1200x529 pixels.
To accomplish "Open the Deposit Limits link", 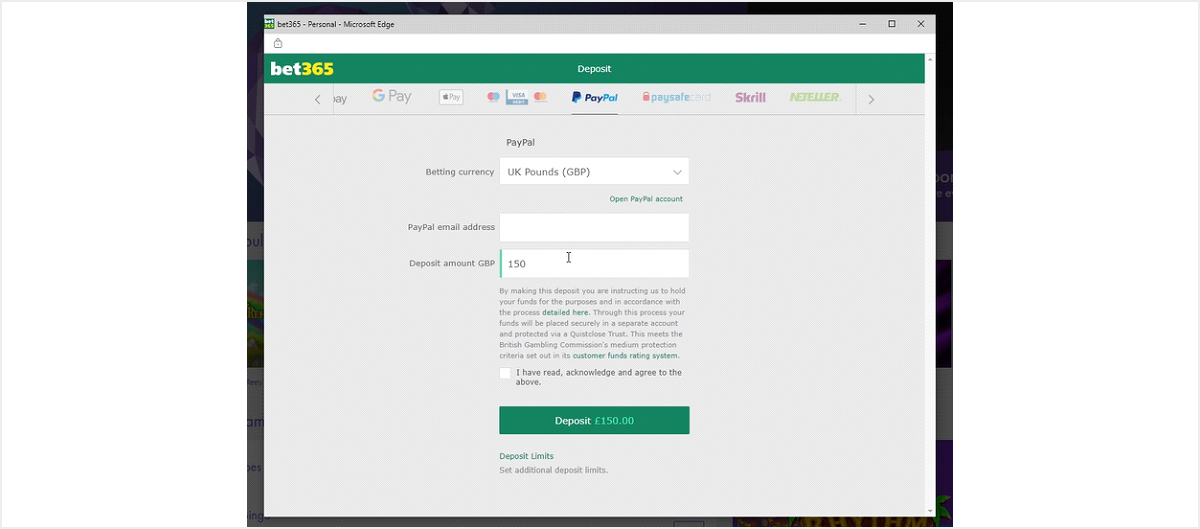I will [526, 457].
